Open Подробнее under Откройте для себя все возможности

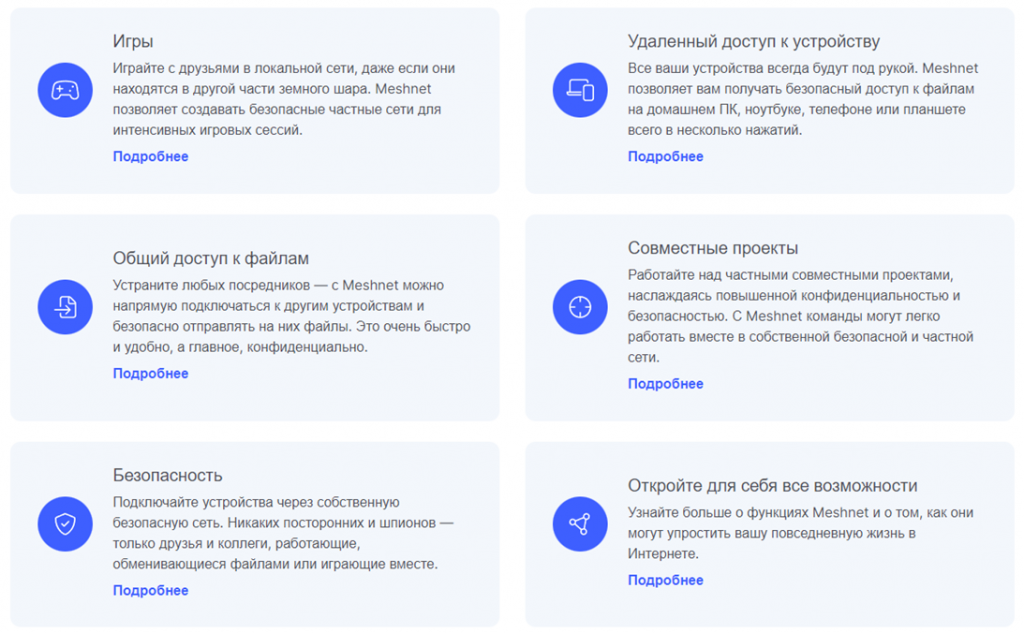pos(665,581)
